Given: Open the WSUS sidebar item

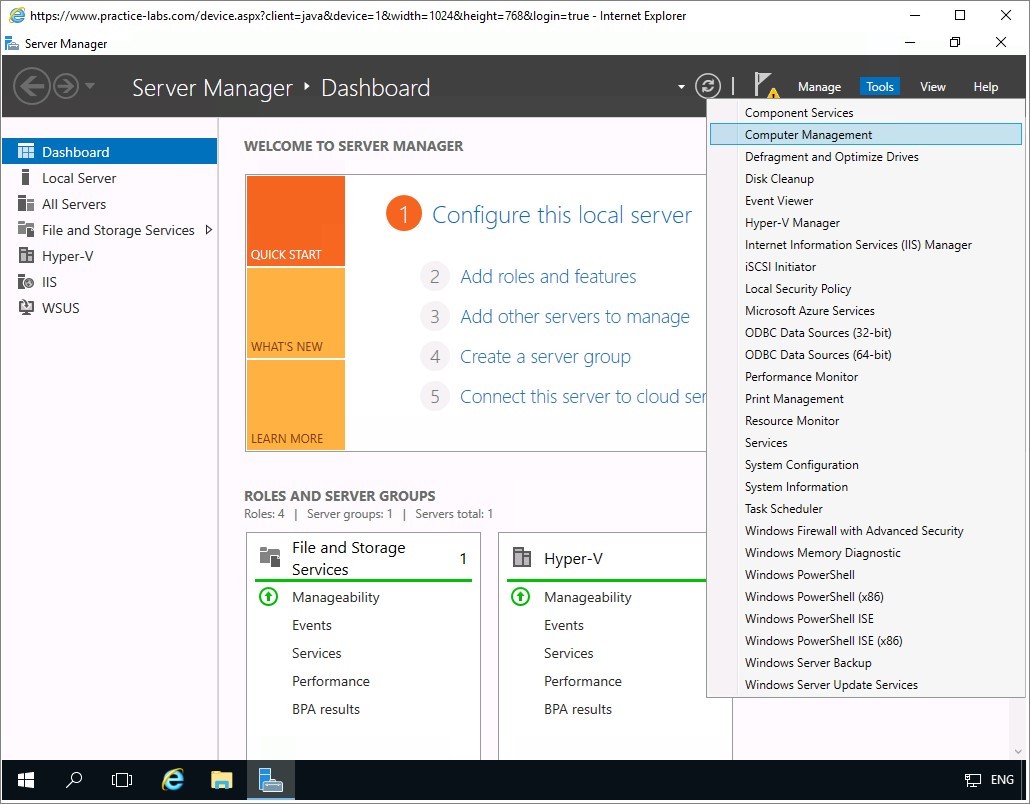Looking at the screenshot, I should click(60, 308).
